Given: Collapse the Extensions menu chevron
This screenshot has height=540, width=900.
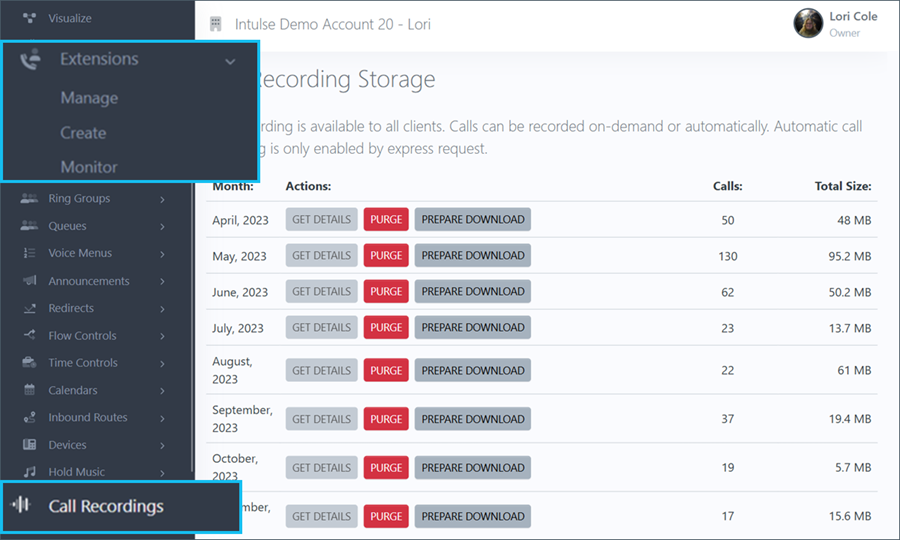Looking at the screenshot, I should 230,61.
